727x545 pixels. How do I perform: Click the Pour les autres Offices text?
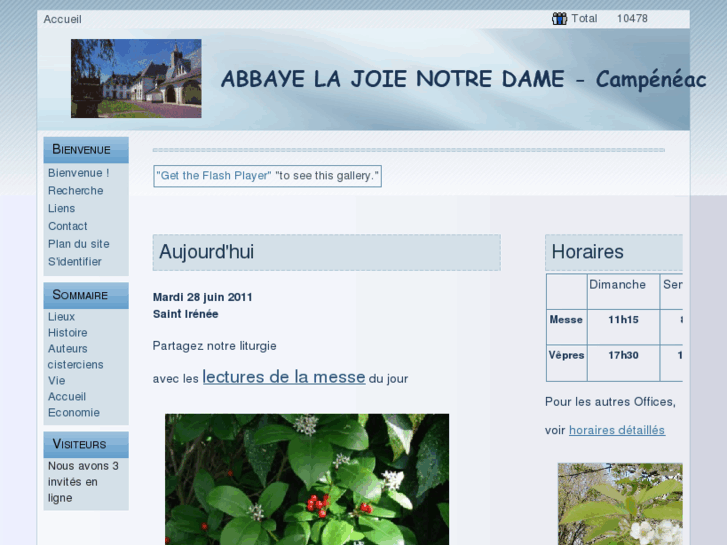click(610, 402)
